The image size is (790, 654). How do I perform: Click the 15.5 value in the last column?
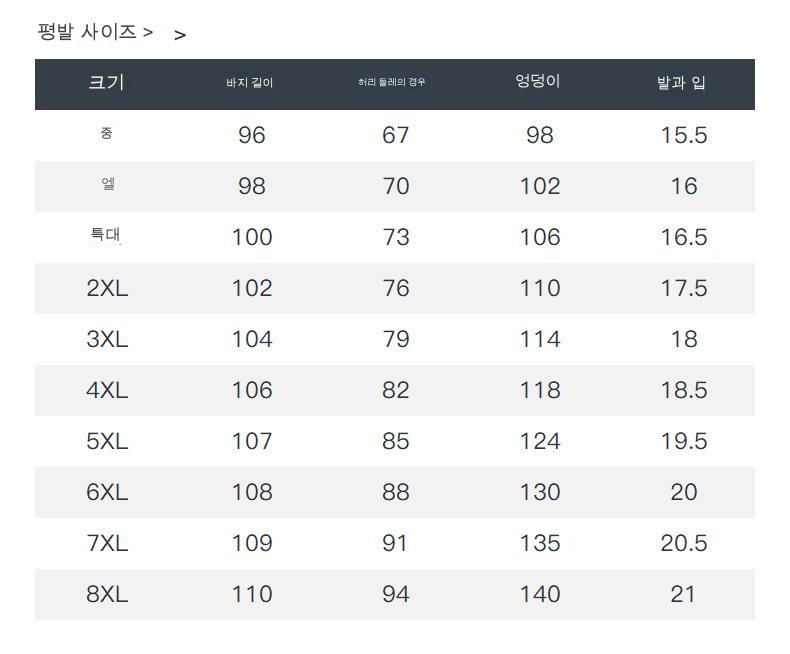click(x=684, y=135)
